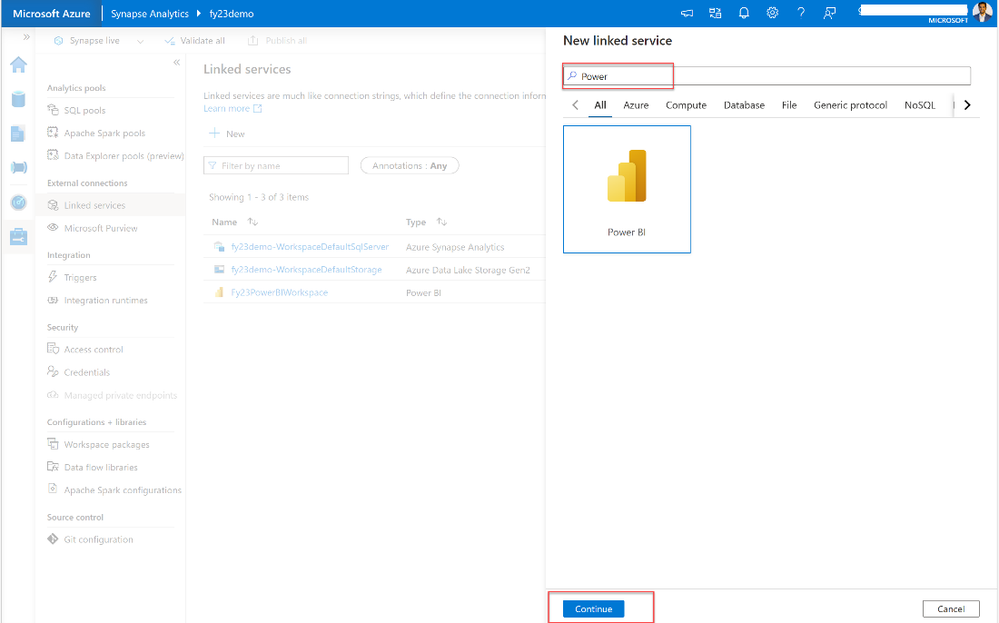Open Data flow libraries
Screen dimensions: 999x623
click(101, 467)
